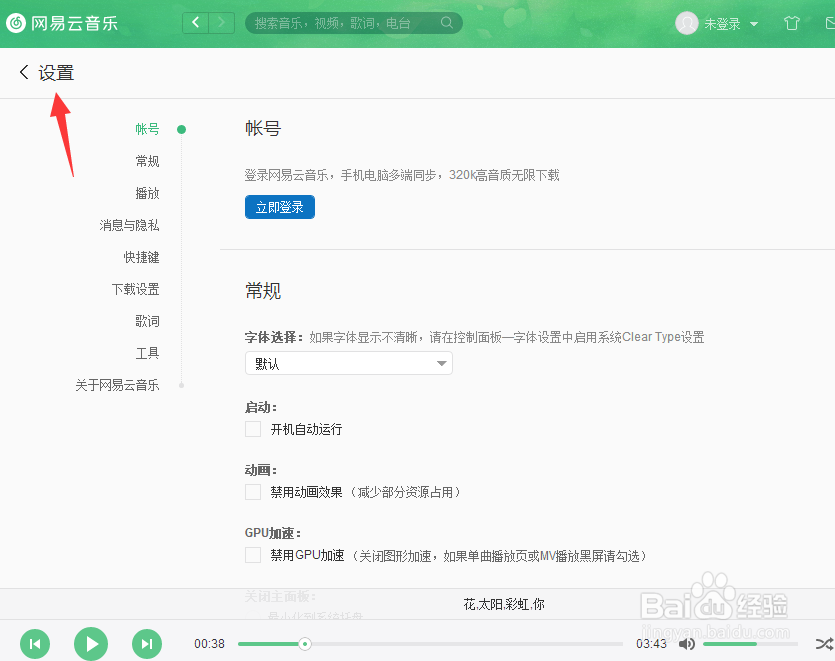The image size is (835, 661).
Task: Go to 消息与隐私 settings
Action: pyautogui.click(x=129, y=225)
